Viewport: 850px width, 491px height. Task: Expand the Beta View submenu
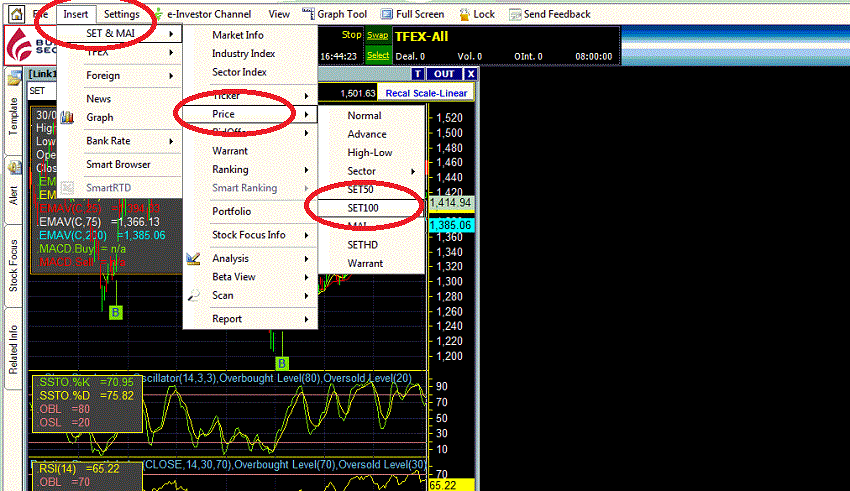pos(250,276)
